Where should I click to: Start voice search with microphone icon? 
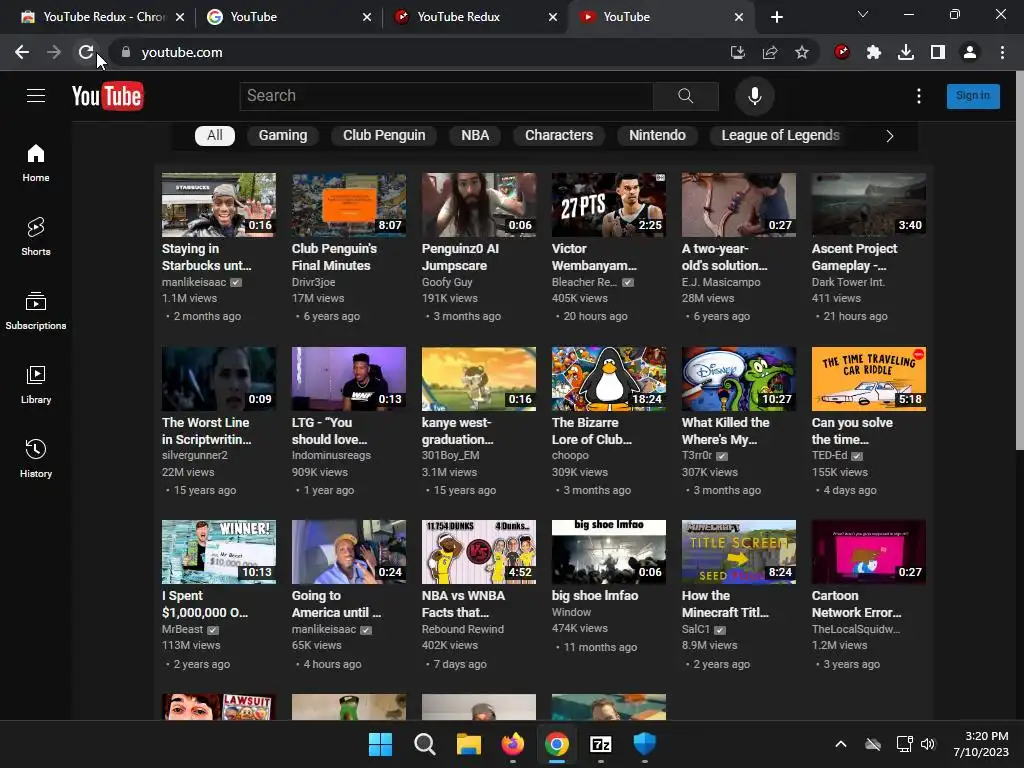point(754,96)
